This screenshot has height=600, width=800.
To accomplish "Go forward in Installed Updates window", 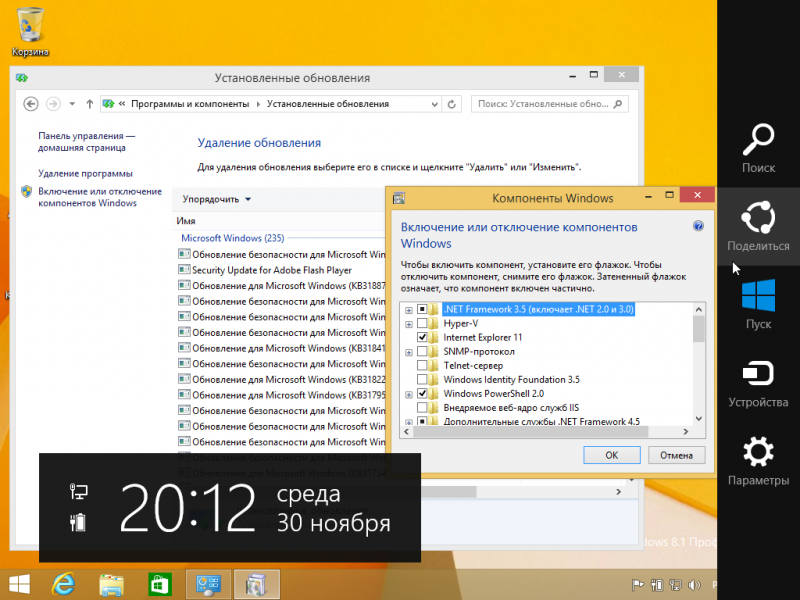I will coord(53,104).
